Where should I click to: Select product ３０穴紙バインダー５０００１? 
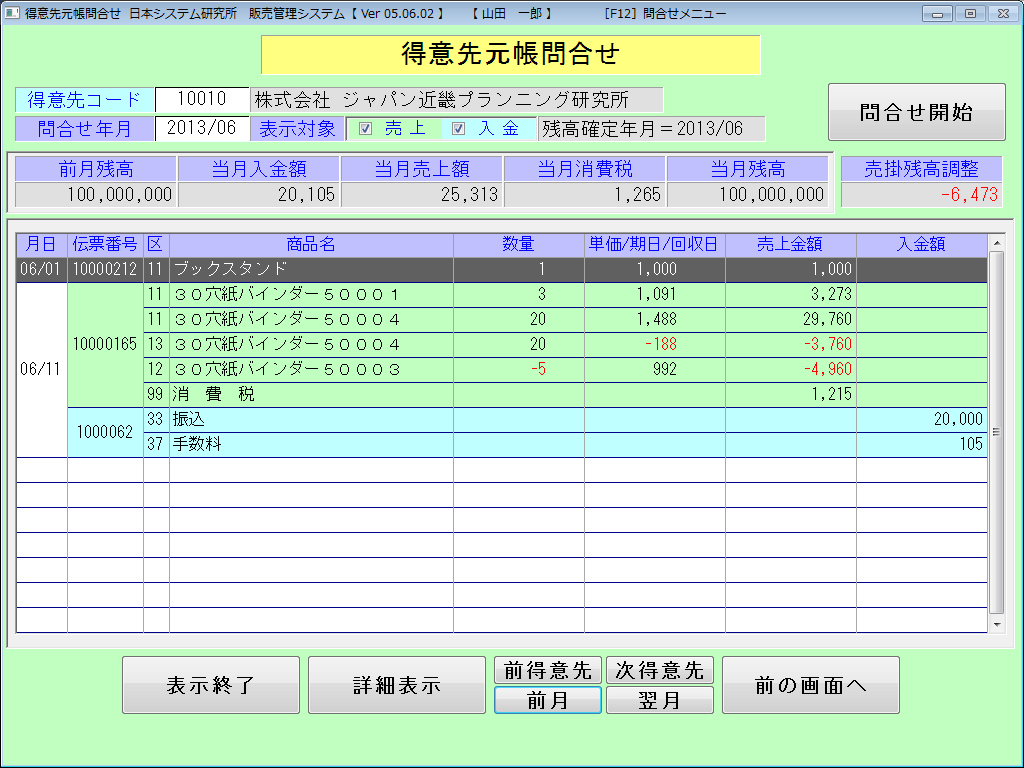[x=312, y=295]
